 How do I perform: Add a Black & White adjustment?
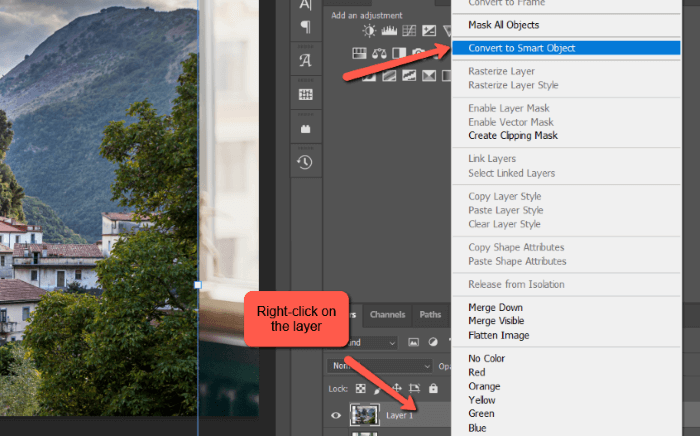(x=398, y=53)
